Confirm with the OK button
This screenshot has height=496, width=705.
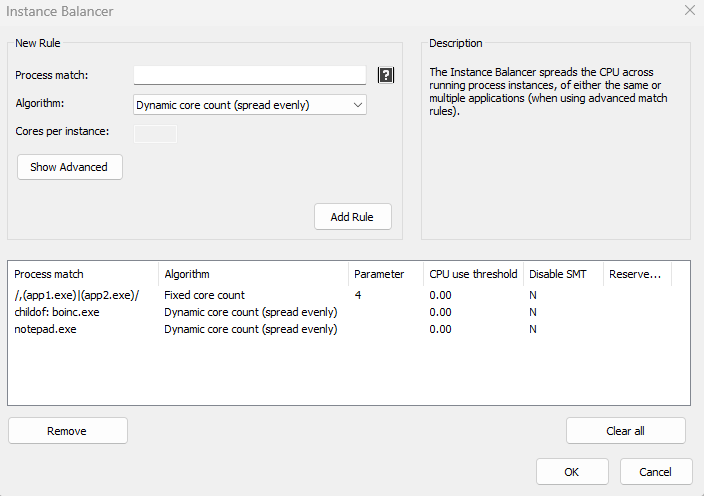click(x=572, y=472)
